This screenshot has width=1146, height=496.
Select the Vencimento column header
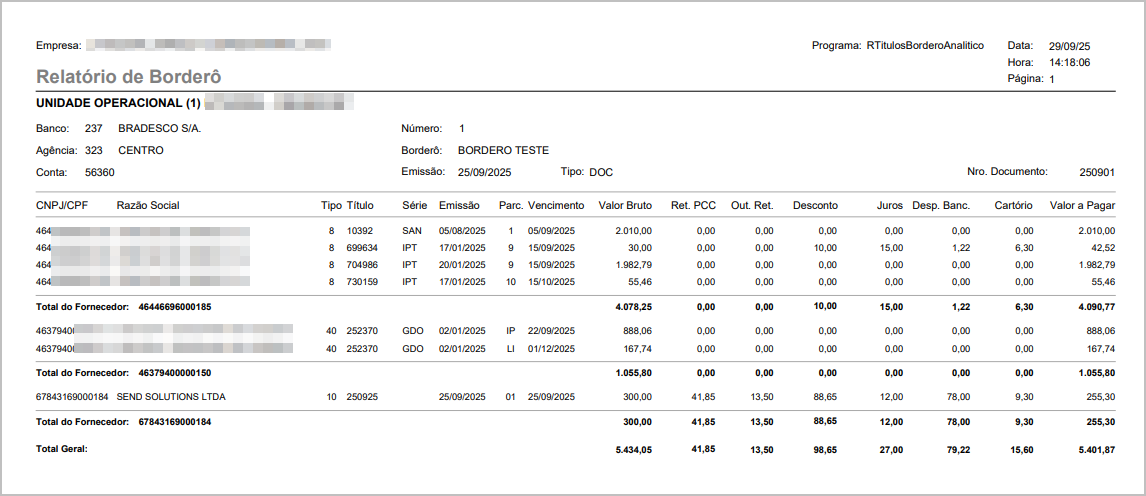[556, 205]
